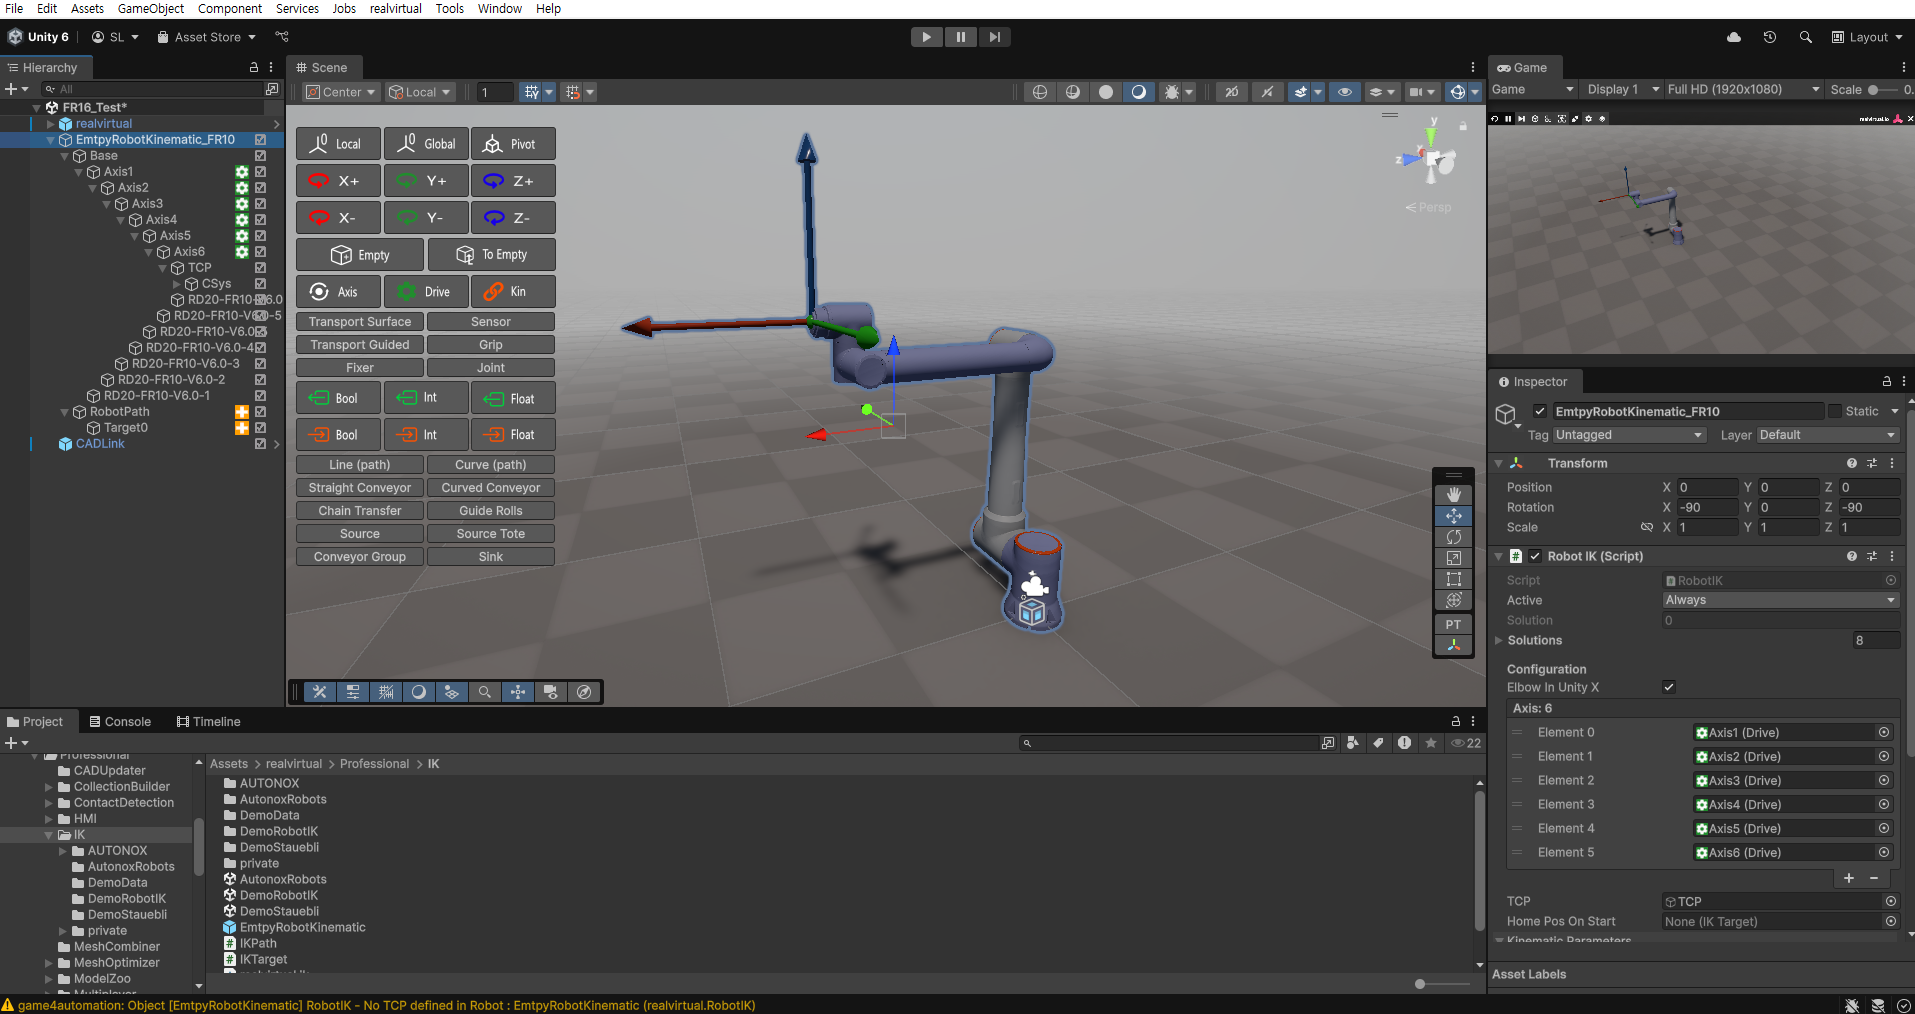The height and width of the screenshot is (1014, 1915).
Task: Click the Step frame button
Action: (994, 37)
